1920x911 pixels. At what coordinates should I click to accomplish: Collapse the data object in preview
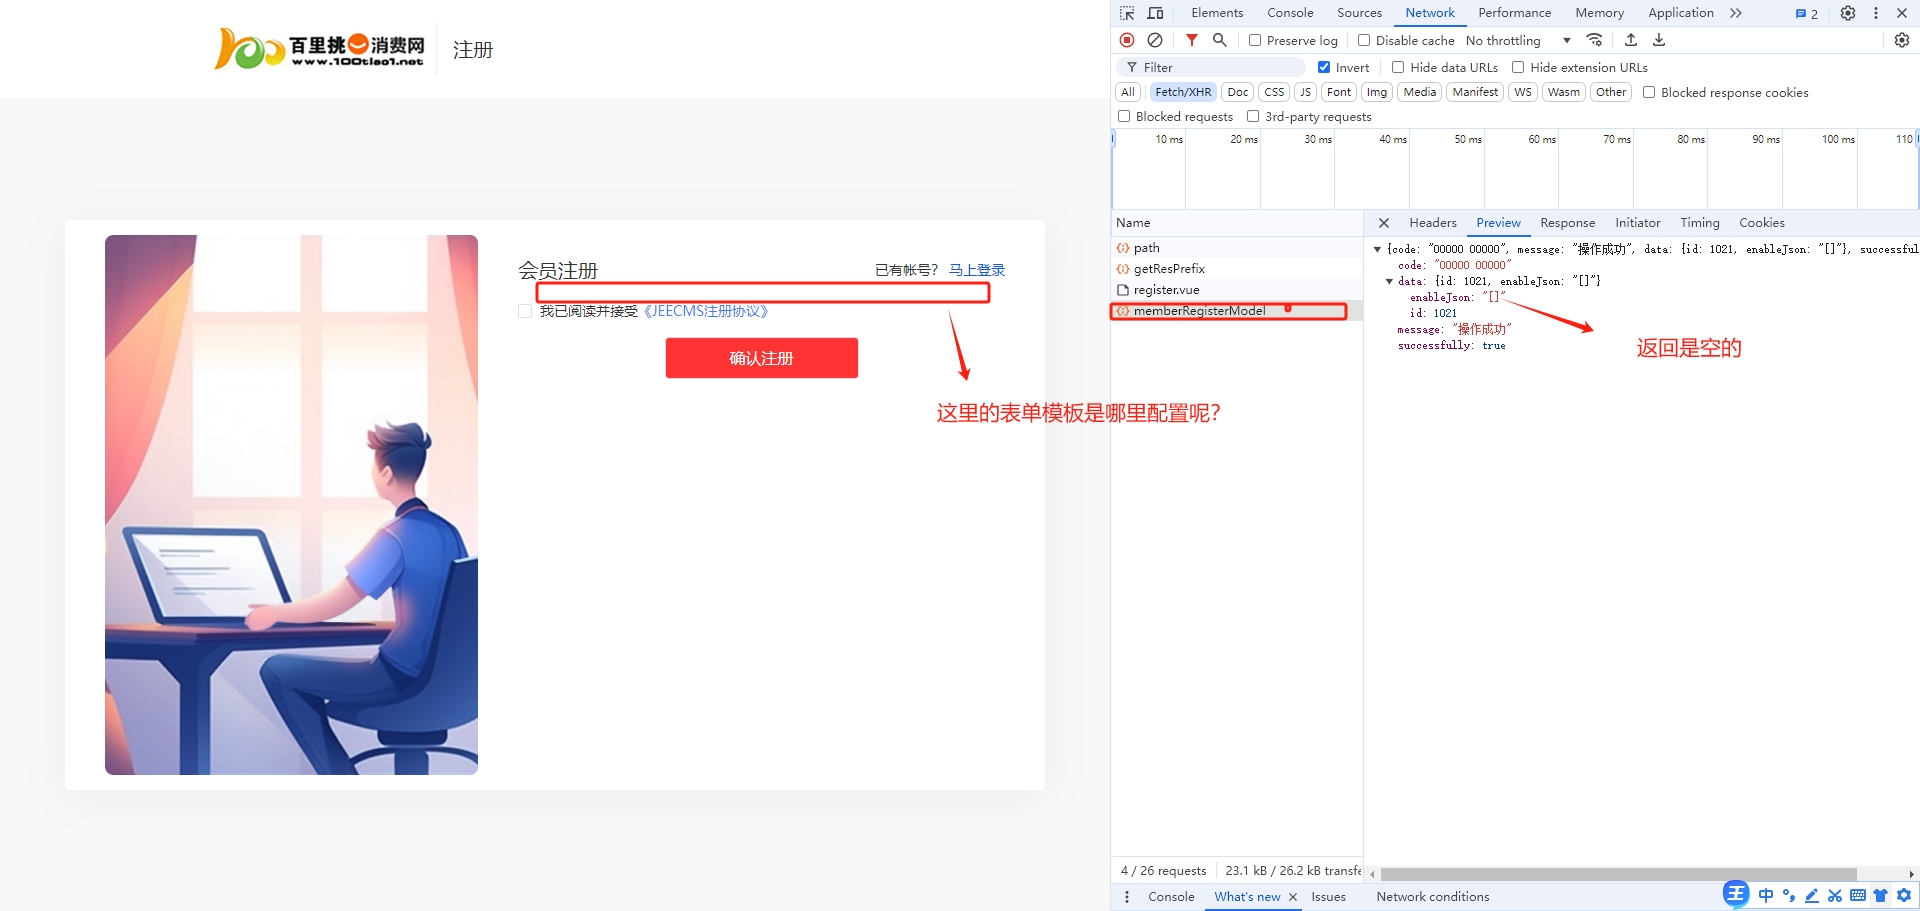click(1389, 281)
